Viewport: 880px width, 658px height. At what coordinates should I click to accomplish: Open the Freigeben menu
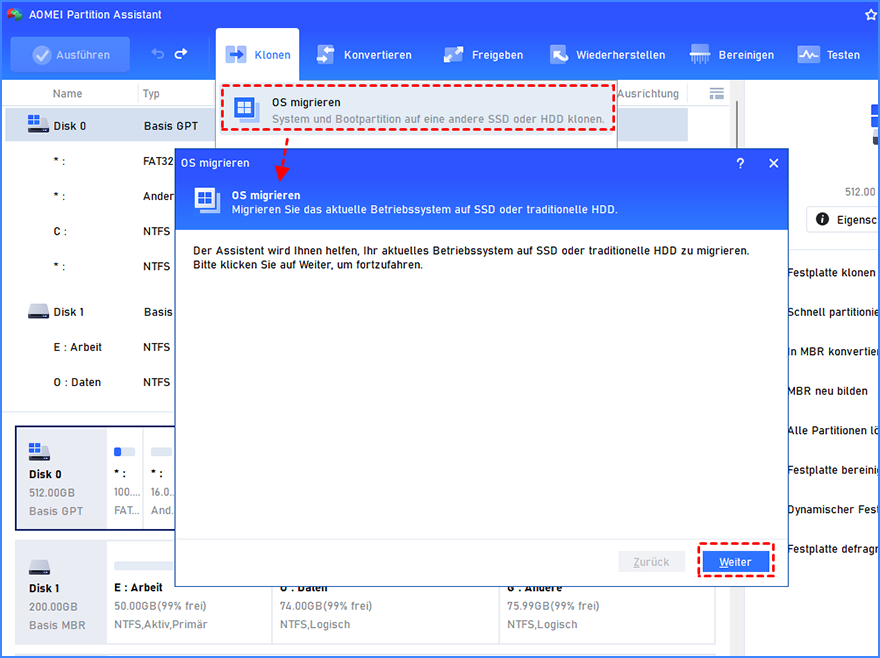click(483, 55)
